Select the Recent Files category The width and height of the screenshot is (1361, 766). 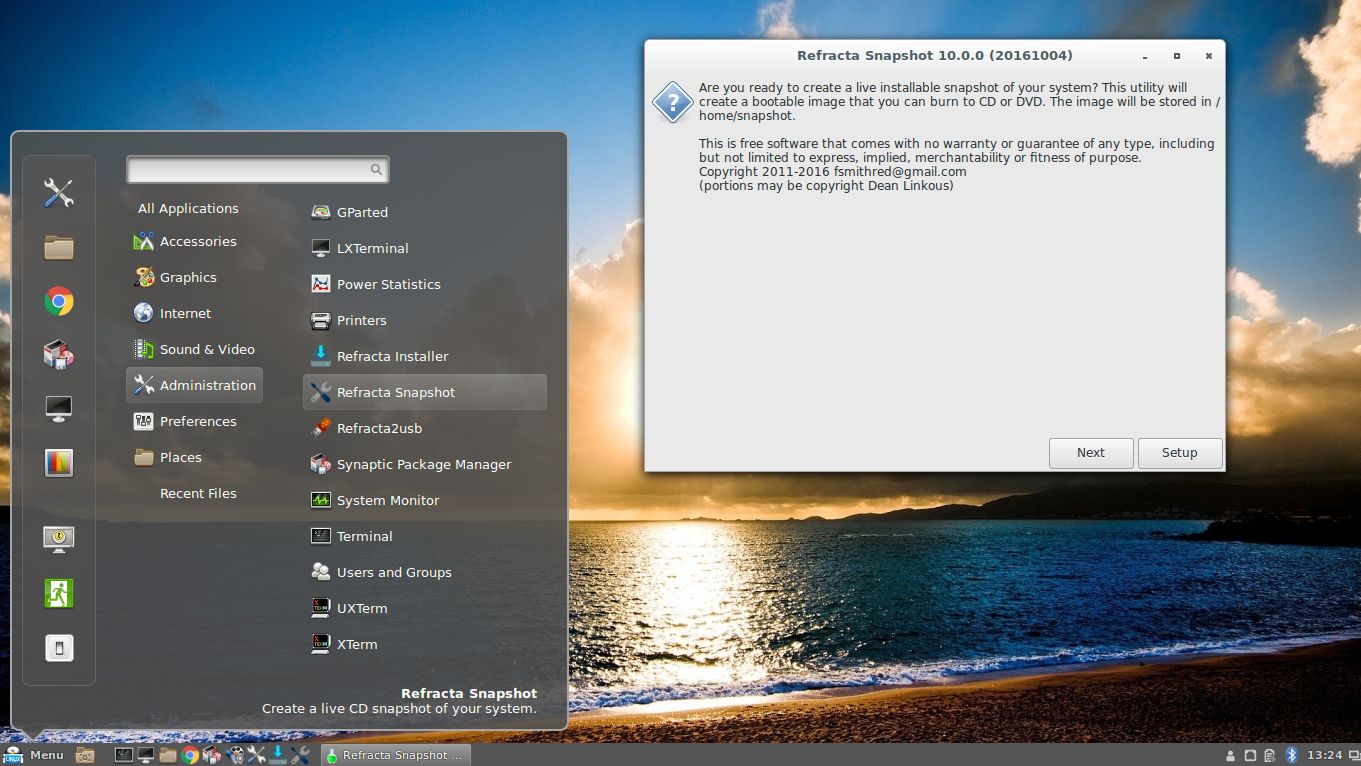pyautogui.click(x=194, y=493)
